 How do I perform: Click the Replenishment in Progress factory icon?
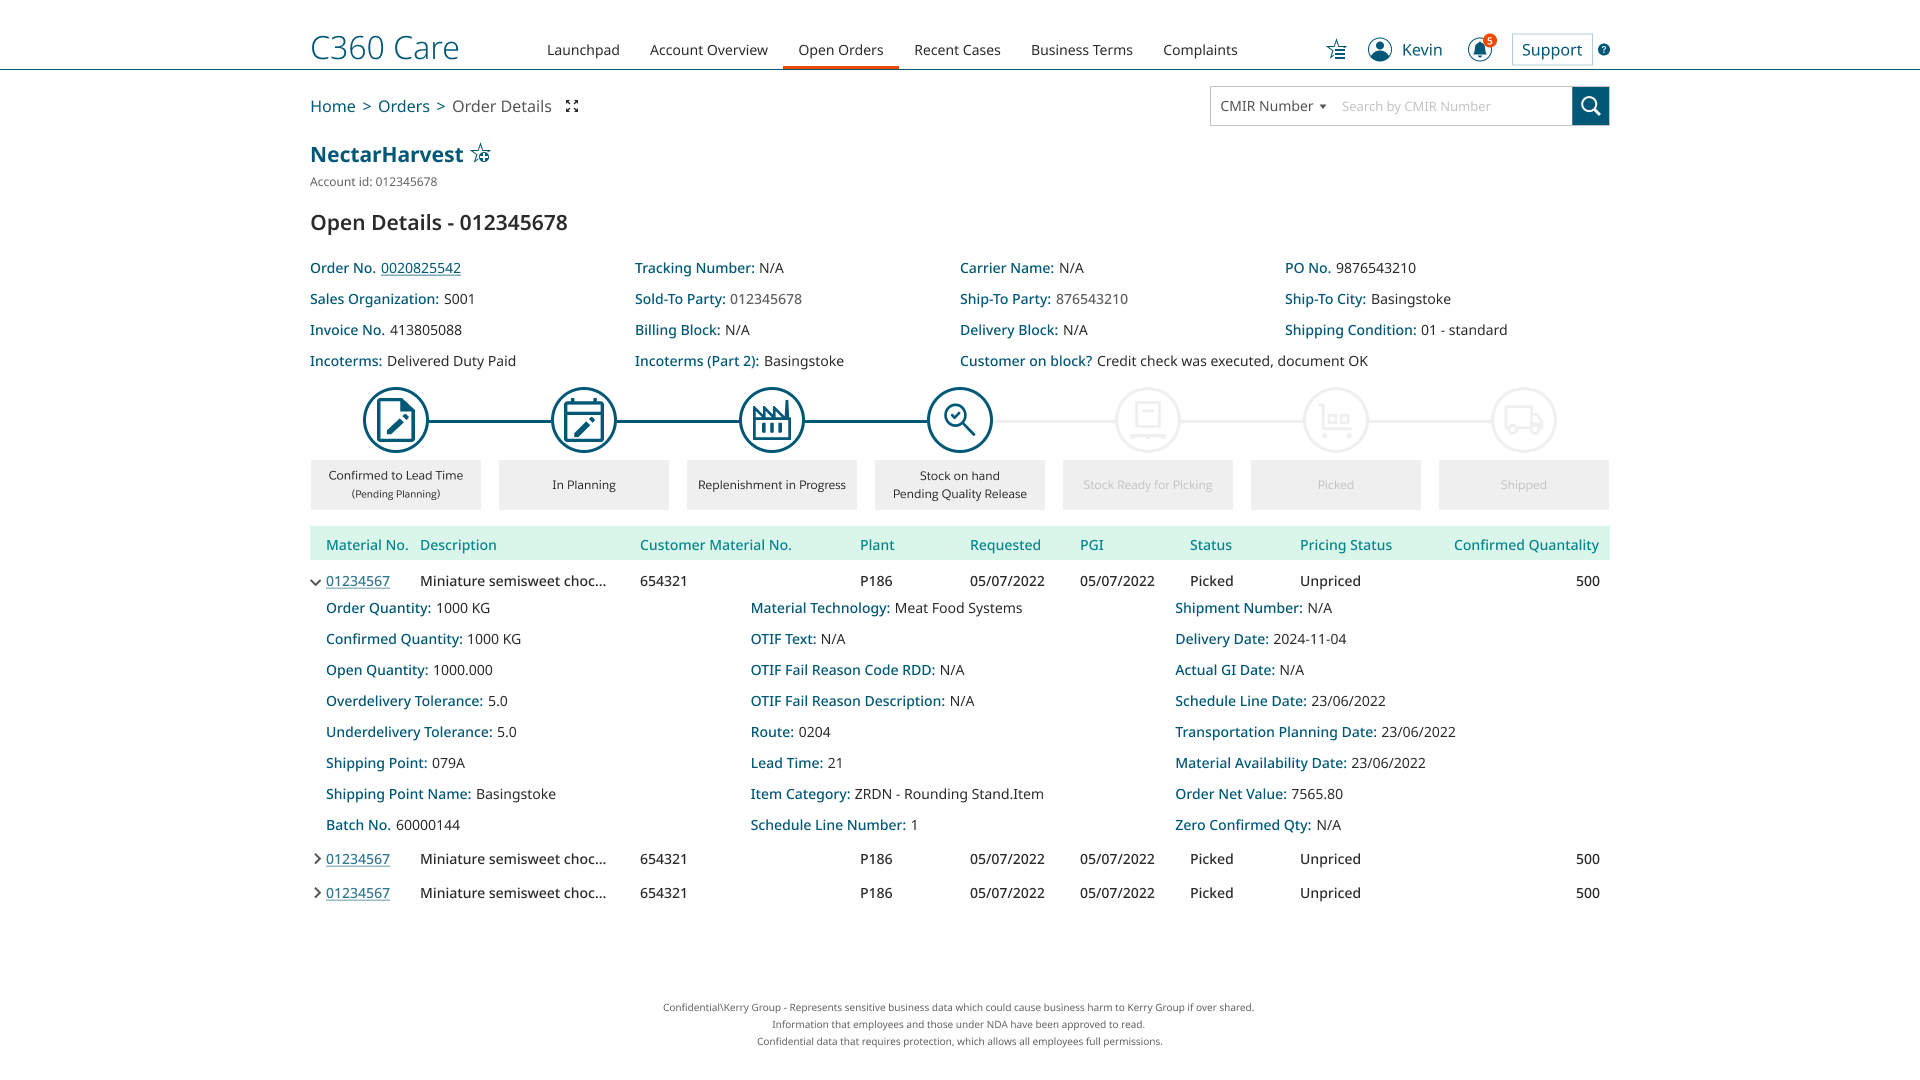pos(772,420)
